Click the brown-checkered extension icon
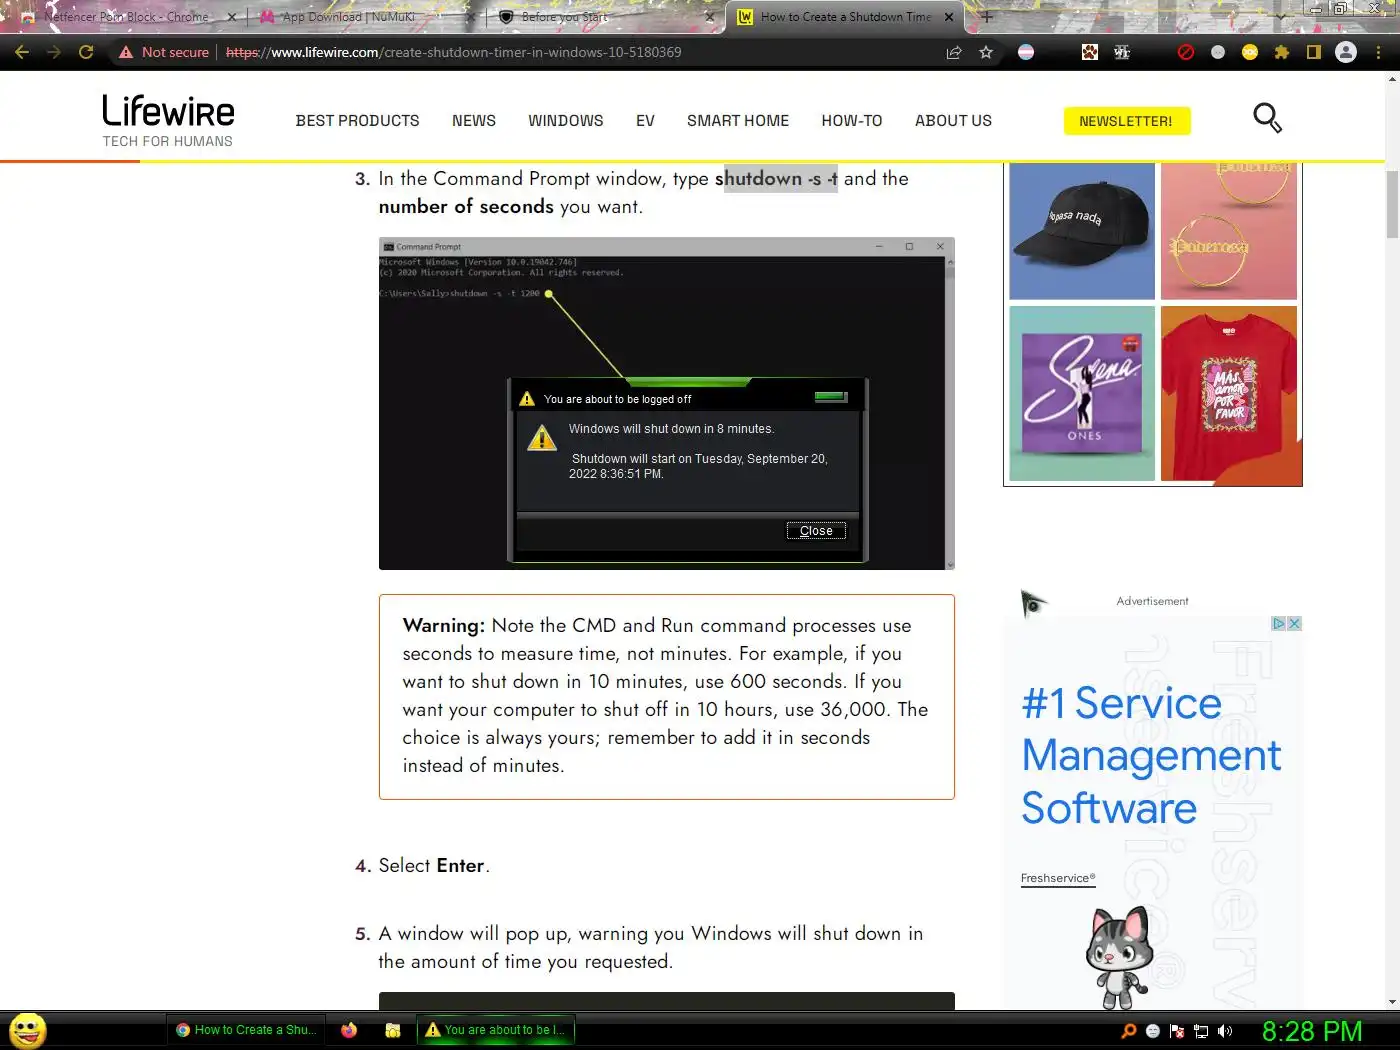Screen dimensions: 1400x1050 click(1090, 52)
